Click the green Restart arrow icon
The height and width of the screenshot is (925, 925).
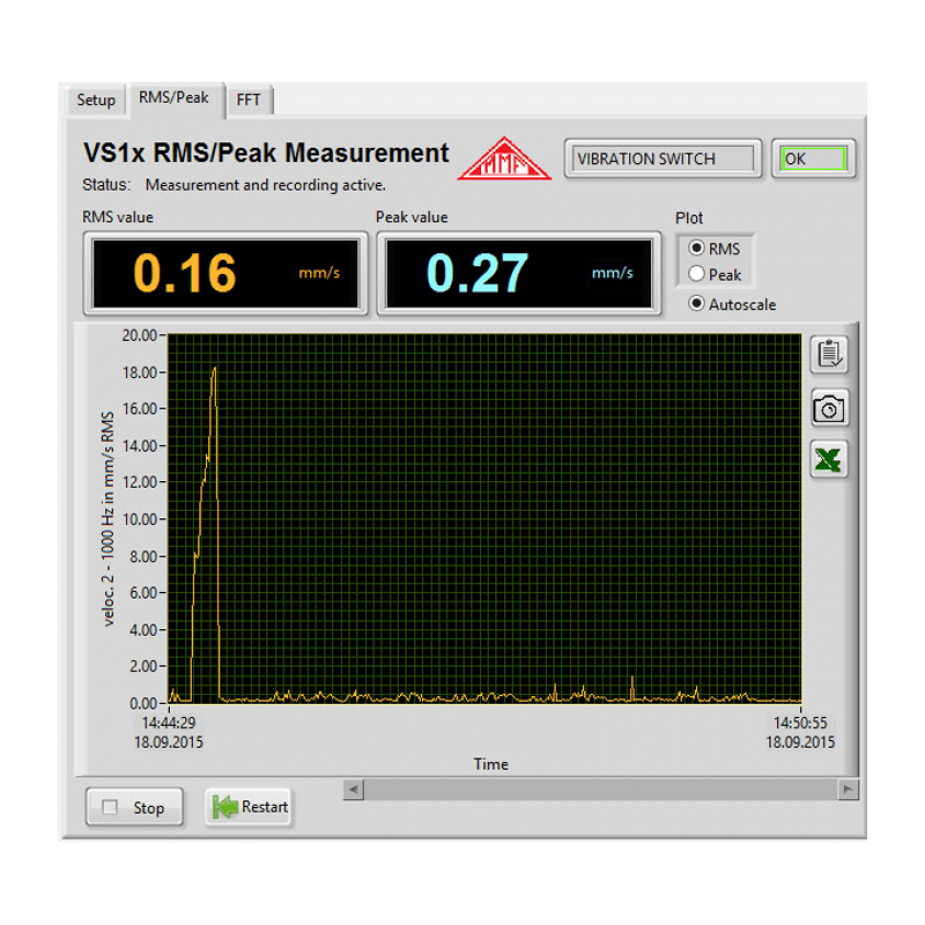[x=225, y=806]
